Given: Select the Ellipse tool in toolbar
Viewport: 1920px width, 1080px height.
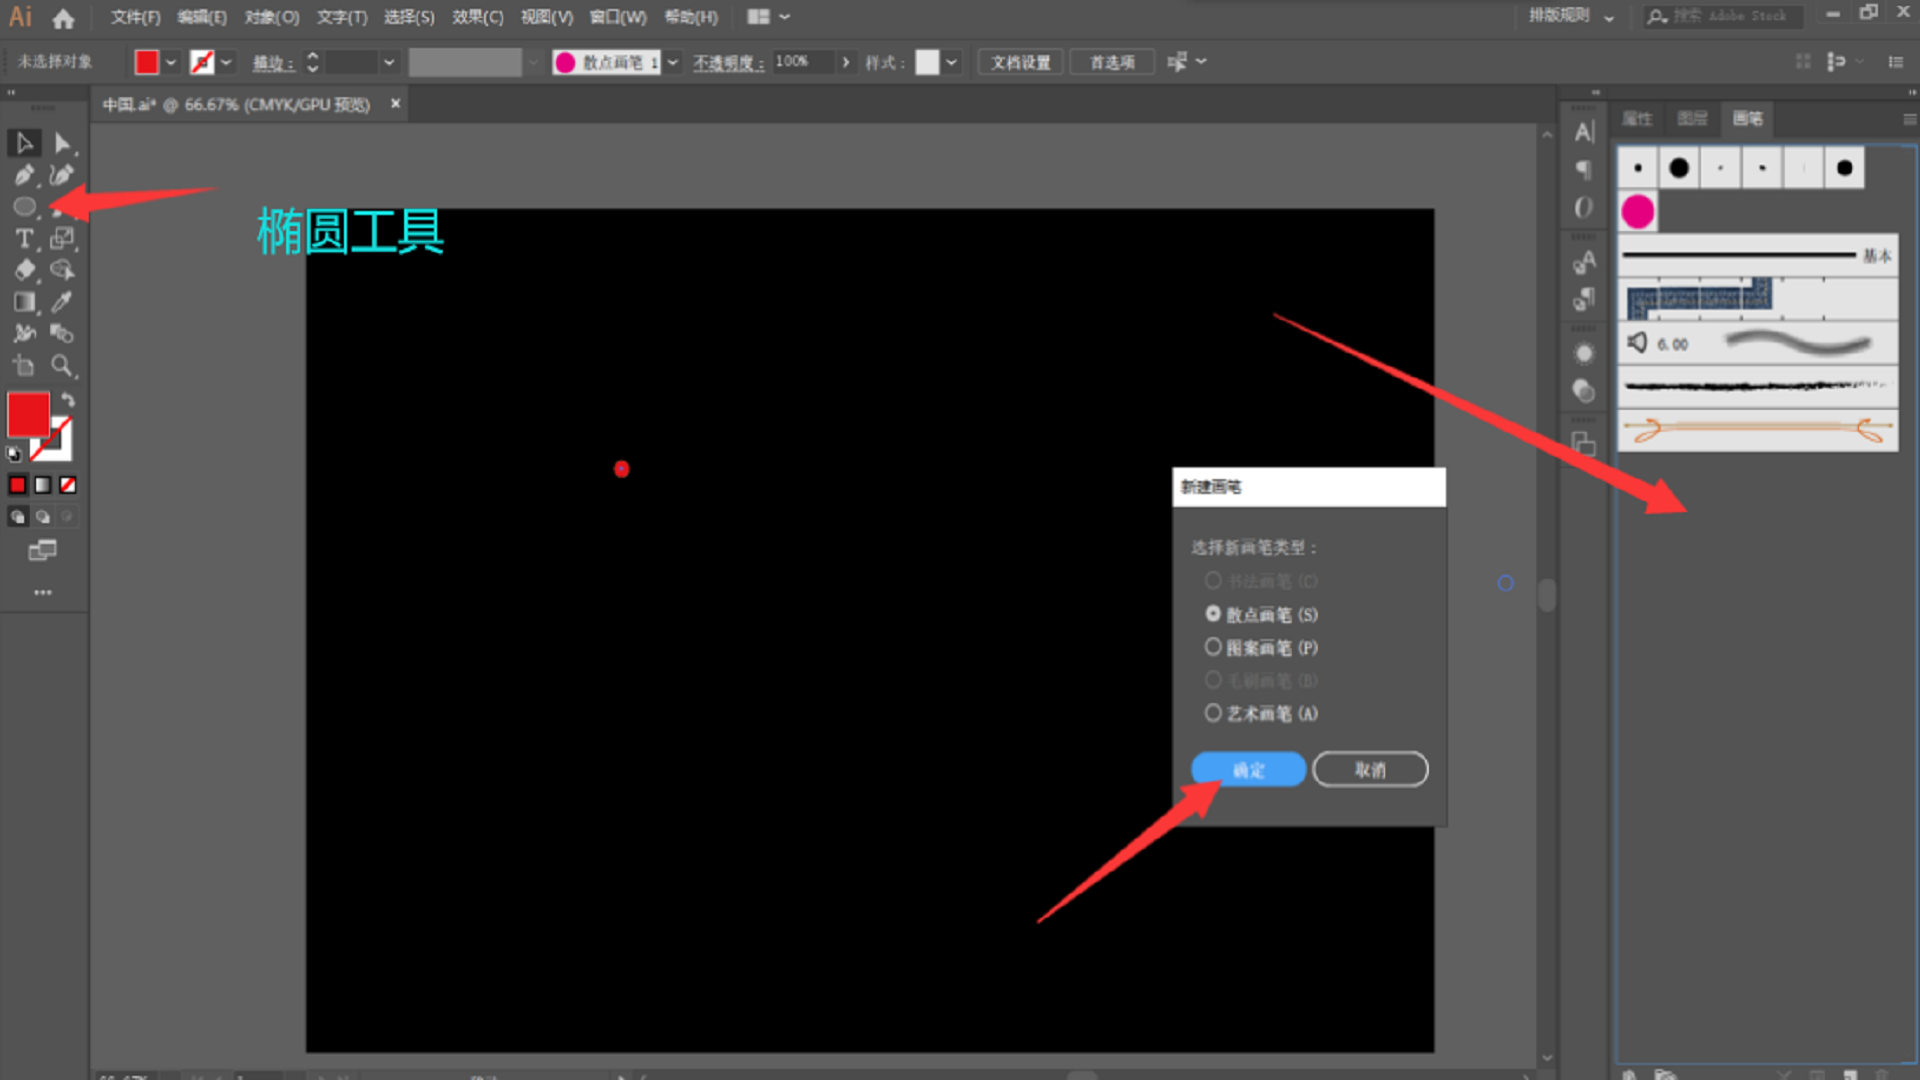Looking at the screenshot, I should pyautogui.click(x=24, y=207).
